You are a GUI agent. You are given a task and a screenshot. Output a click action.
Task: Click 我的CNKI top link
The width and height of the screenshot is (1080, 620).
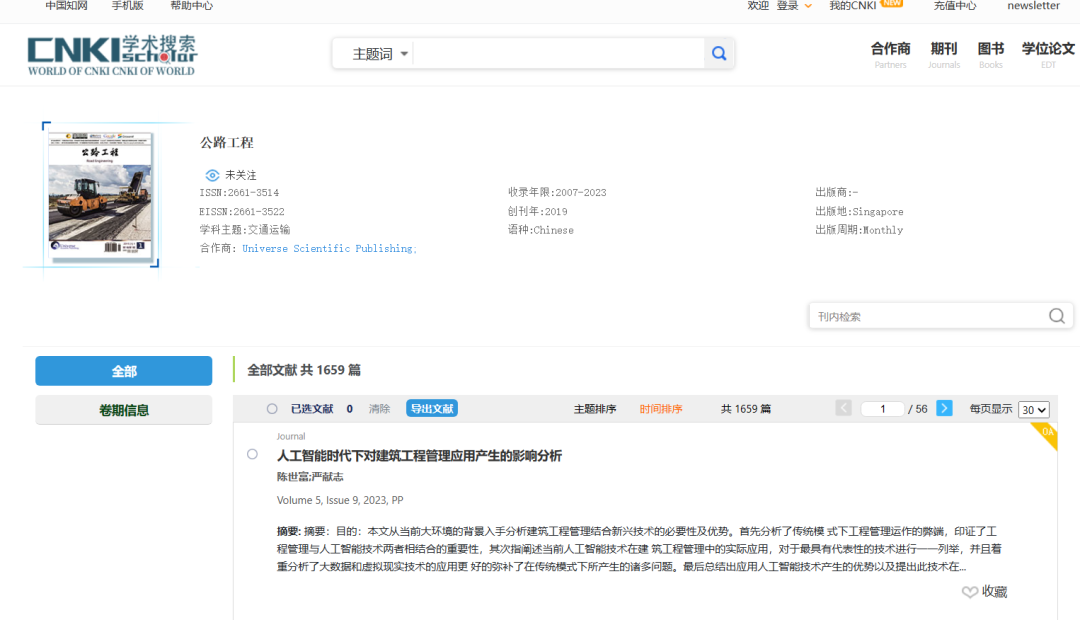point(853,6)
